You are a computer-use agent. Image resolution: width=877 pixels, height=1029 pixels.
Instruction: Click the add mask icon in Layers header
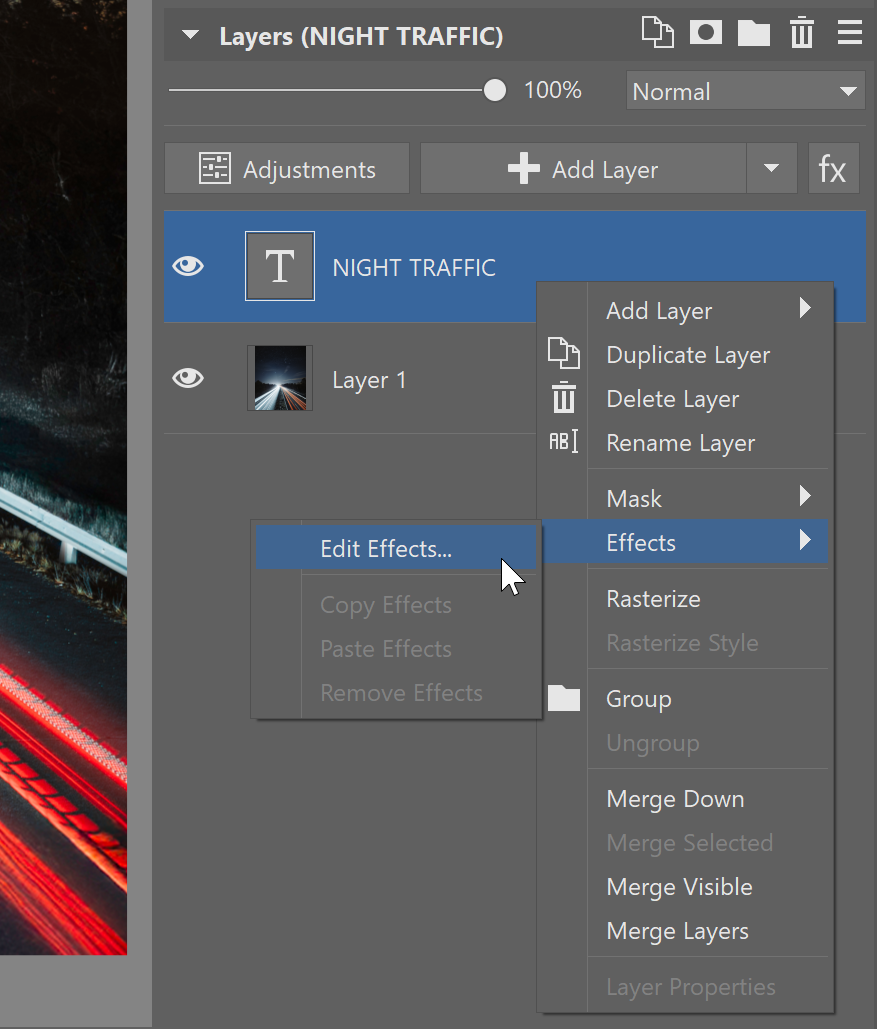click(x=706, y=33)
